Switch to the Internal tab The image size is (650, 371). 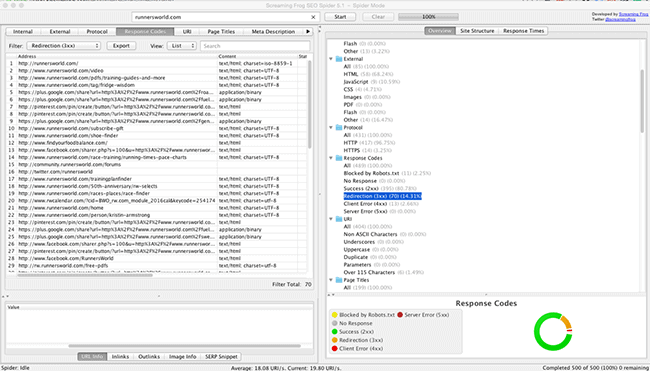[23, 32]
